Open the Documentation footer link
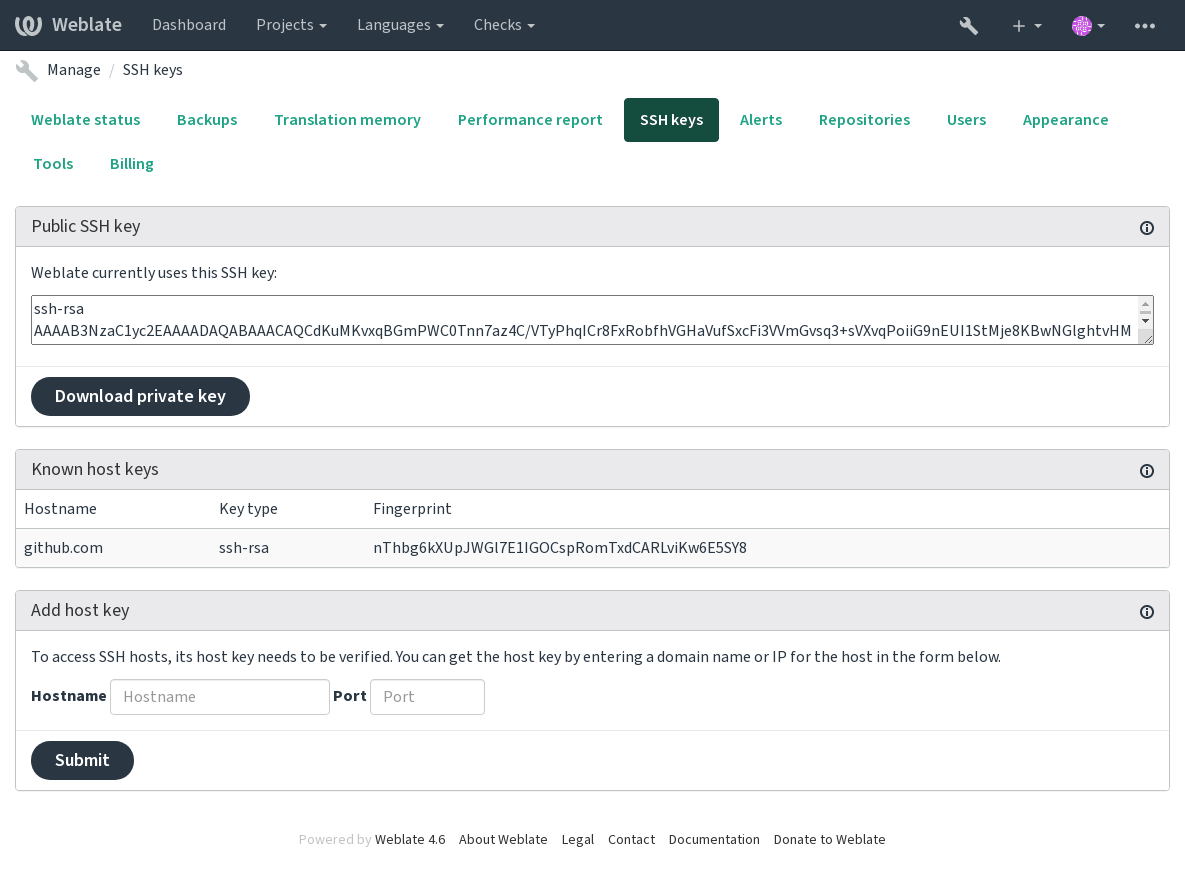The image size is (1185, 877). pyautogui.click(x=714, y=839)
